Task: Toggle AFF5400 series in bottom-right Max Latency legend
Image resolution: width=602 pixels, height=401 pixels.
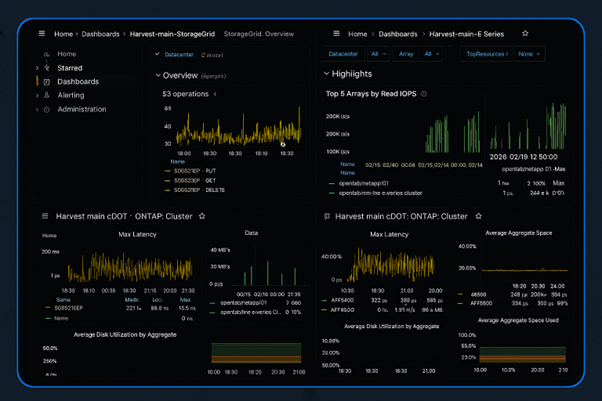Action: [x=342, y=300]
